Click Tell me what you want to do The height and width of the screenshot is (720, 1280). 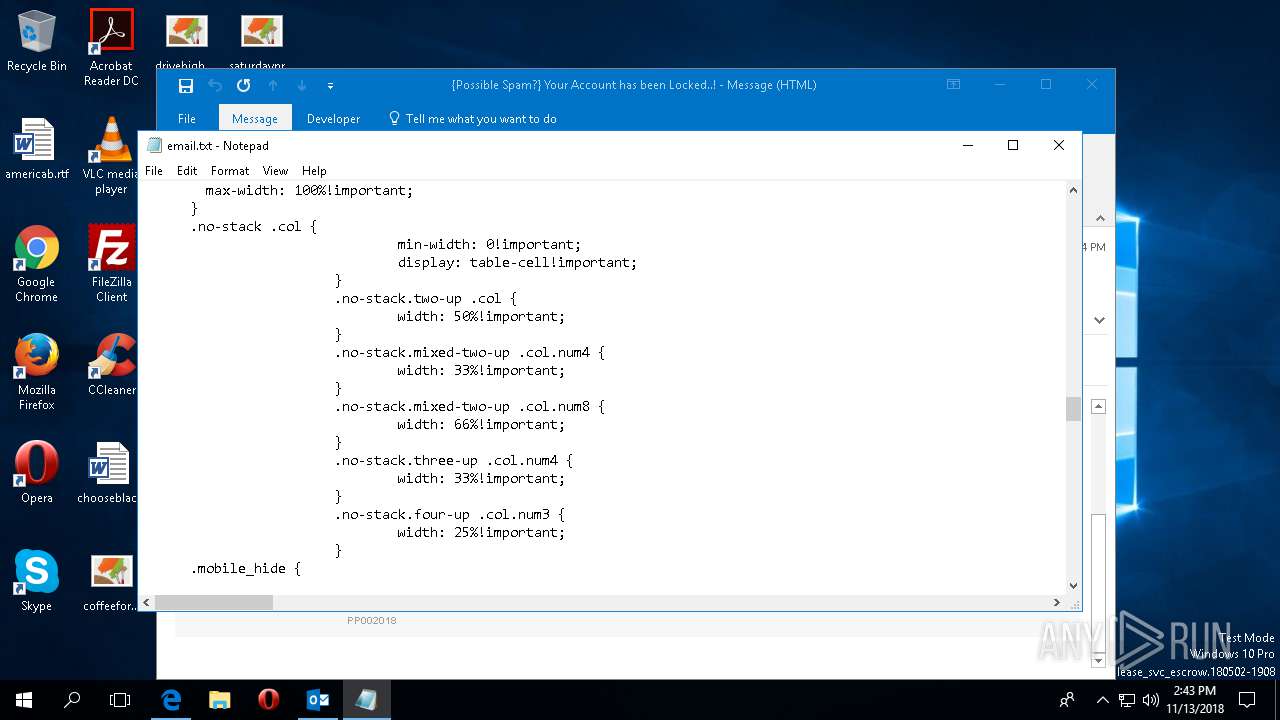coord(472,118)
